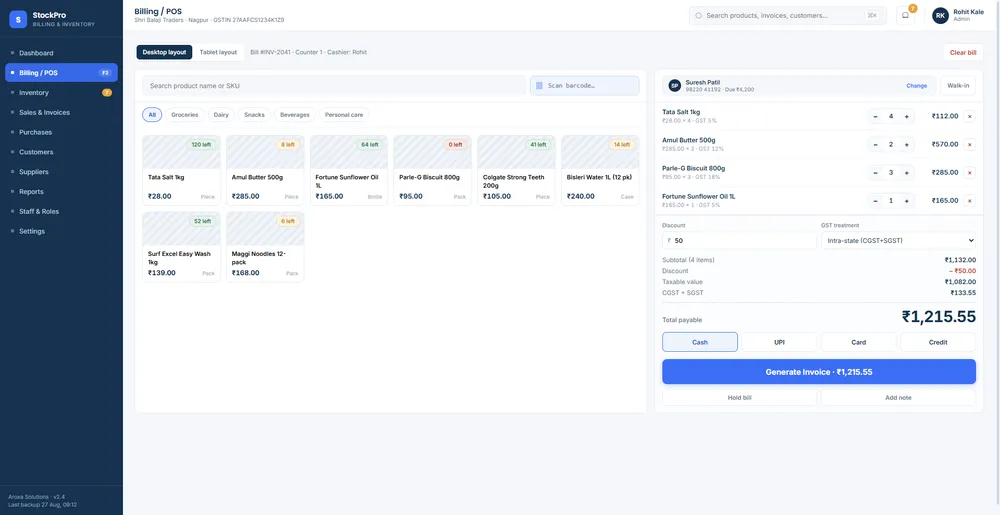The image size is (1000, 515).
Task: Open Inventory in sidebar
Action: [x=61, y=92]
